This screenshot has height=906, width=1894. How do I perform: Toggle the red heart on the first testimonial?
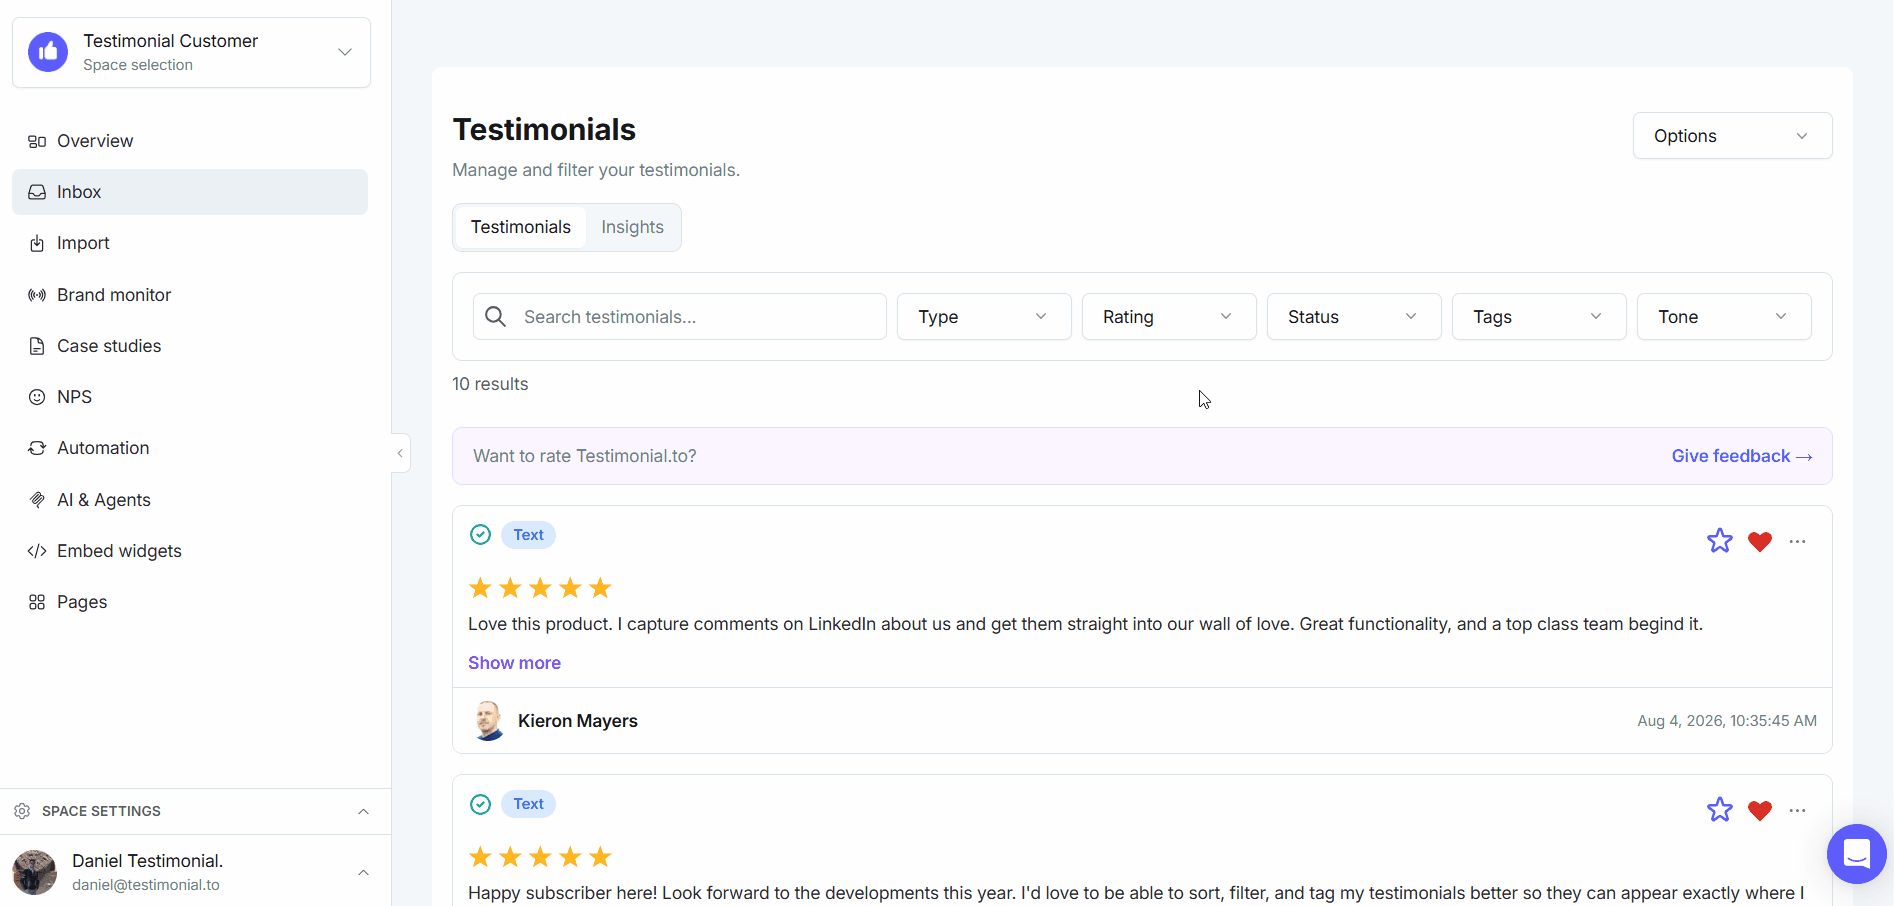(x=1760, y=542)
